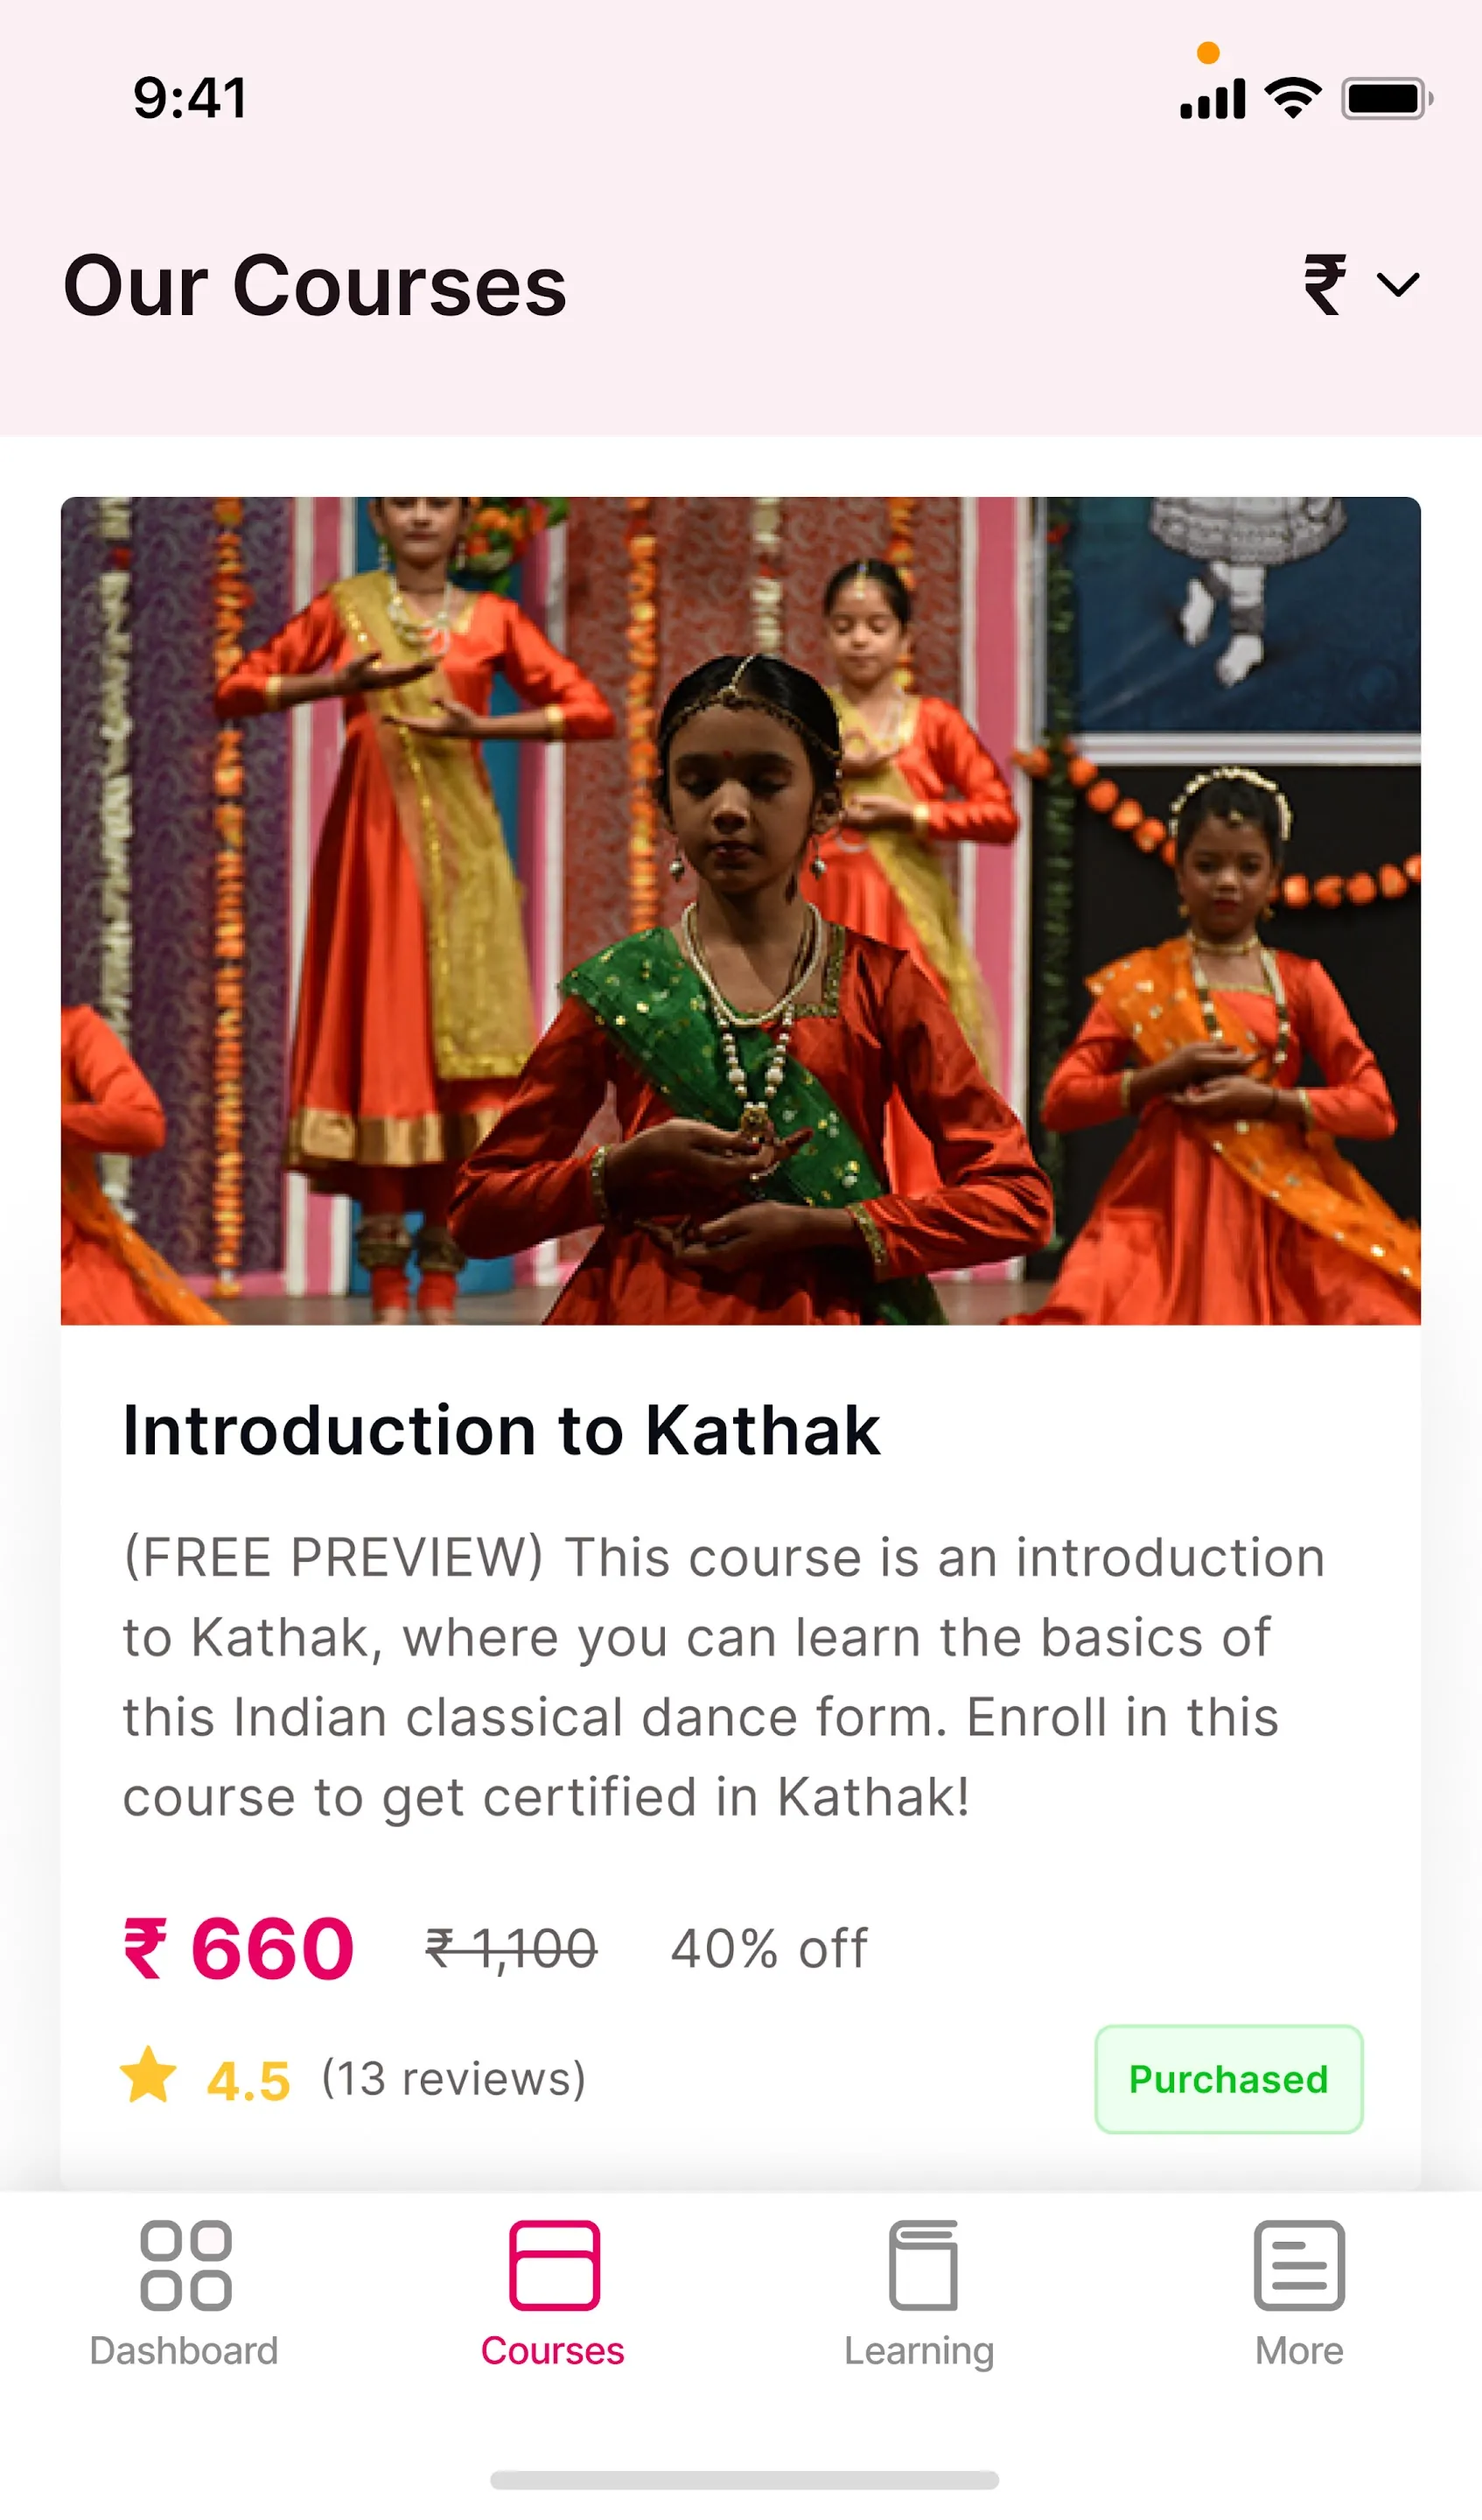
Task: Open the Learning book icon
Action: [x=922, y=2265]
